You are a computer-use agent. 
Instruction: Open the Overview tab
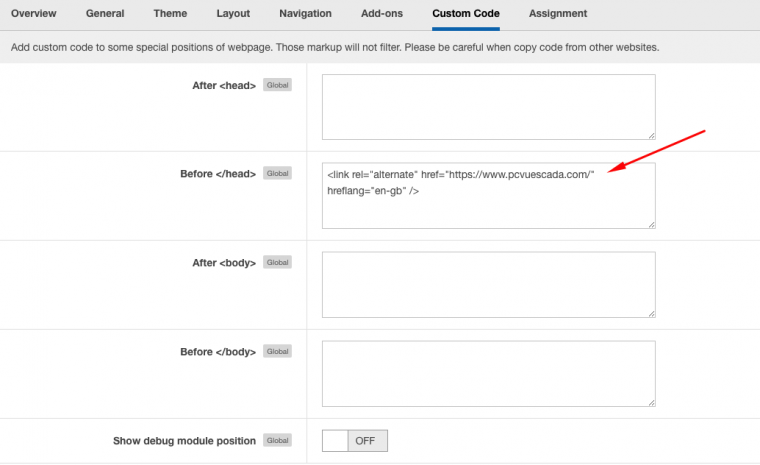[x=34, y=14]
